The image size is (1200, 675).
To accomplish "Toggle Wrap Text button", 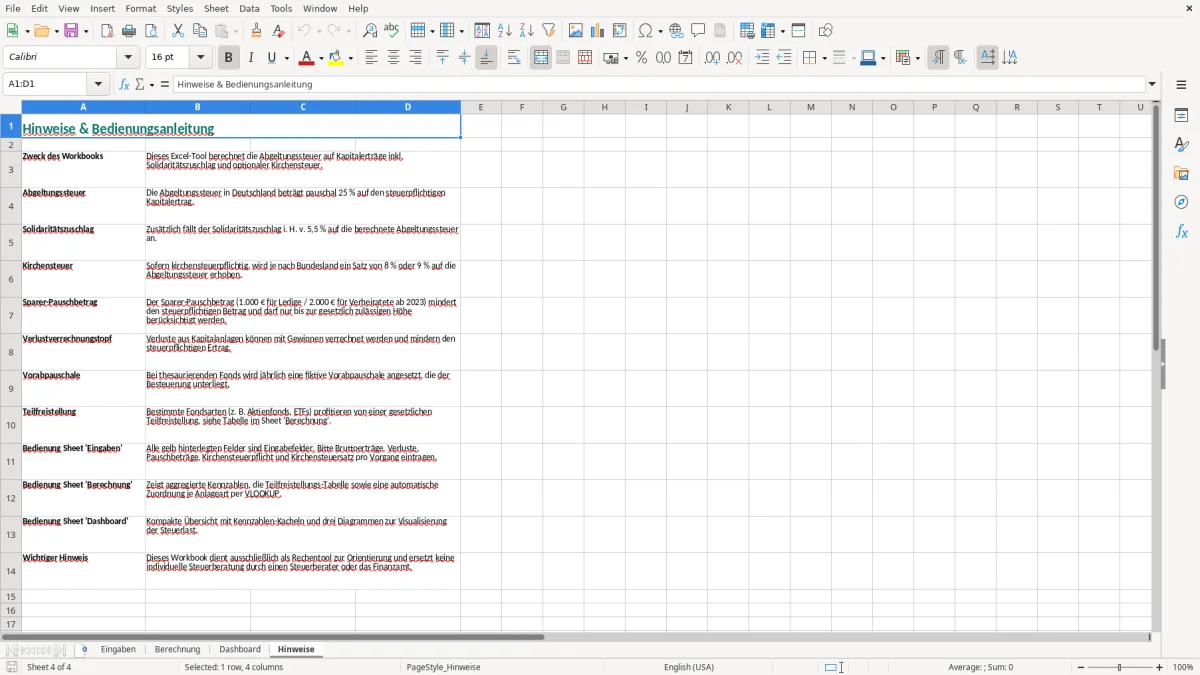I will pos(514,58).
